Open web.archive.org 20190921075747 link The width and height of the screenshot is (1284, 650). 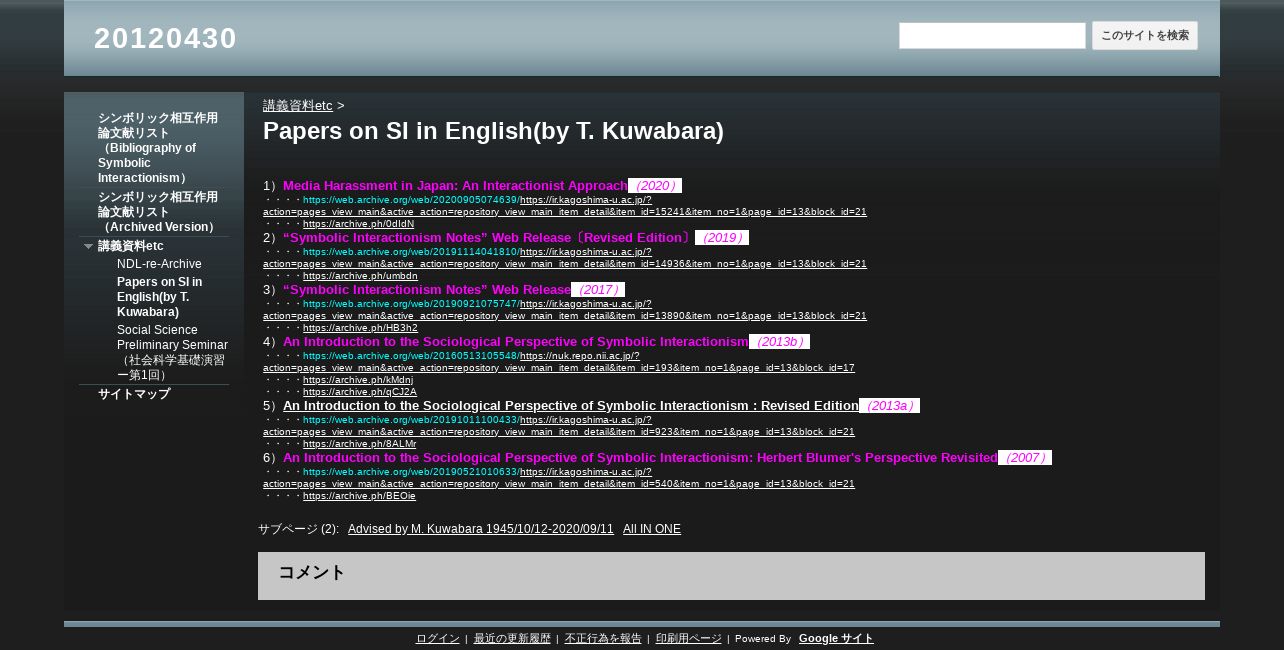[x=411, y=304]
